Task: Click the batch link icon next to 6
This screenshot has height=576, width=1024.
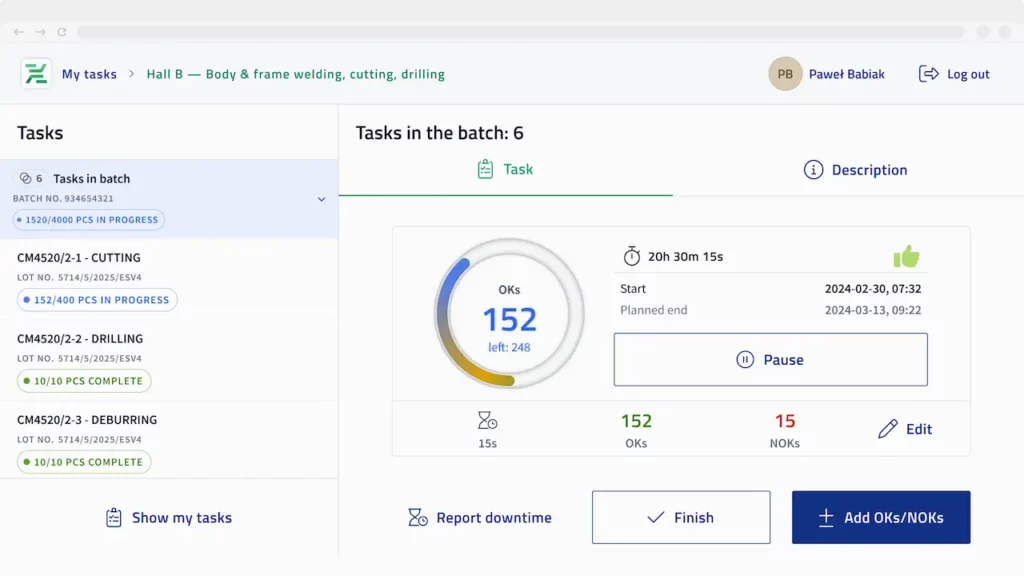Action: tap(25, 178)
